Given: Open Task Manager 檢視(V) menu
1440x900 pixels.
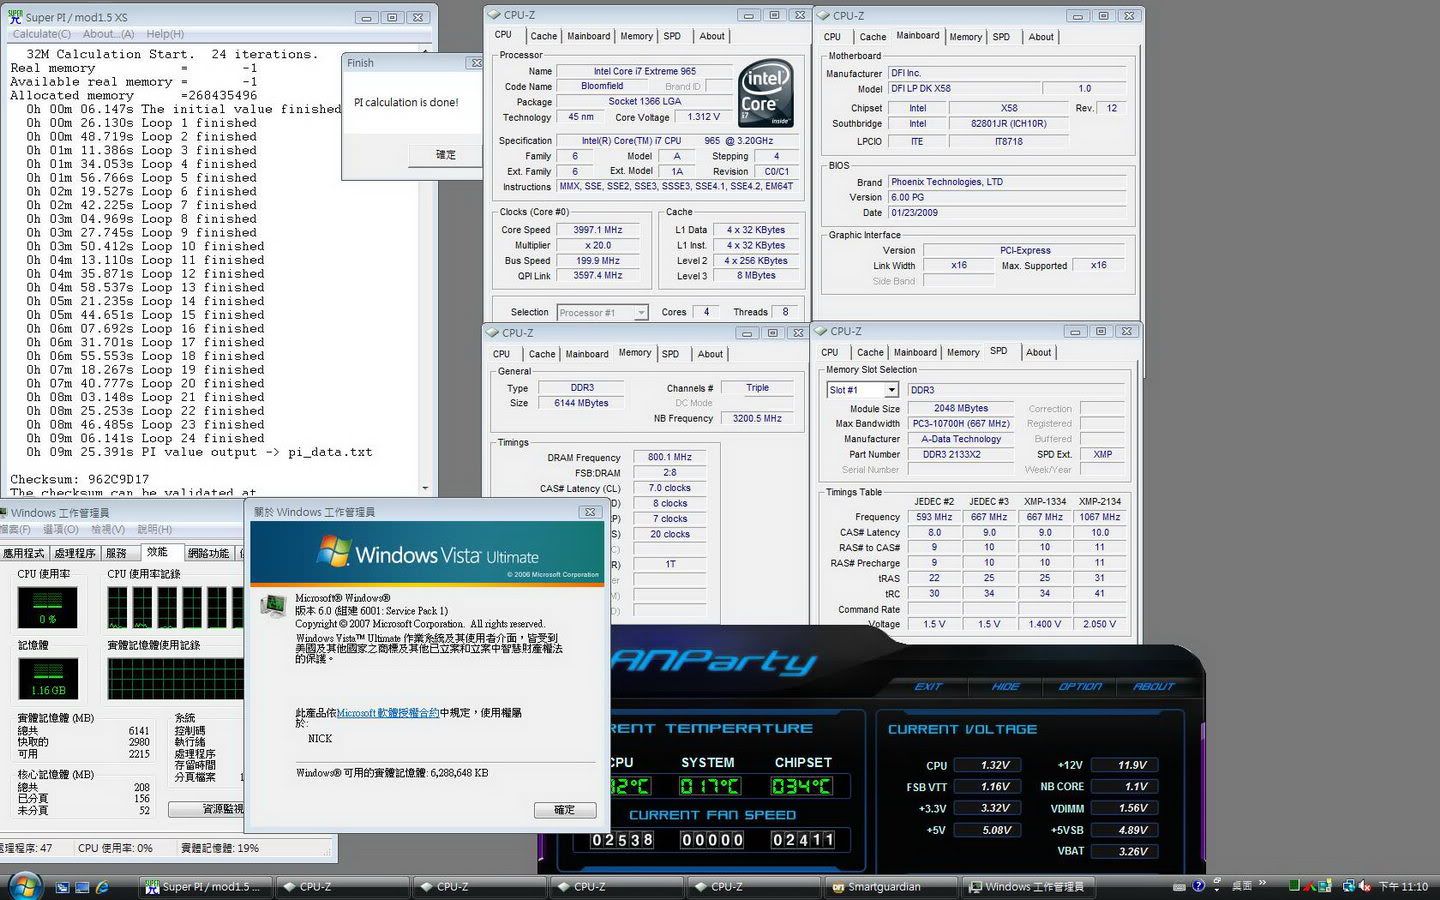Looking at the screenshot, I should pos(108,529).
